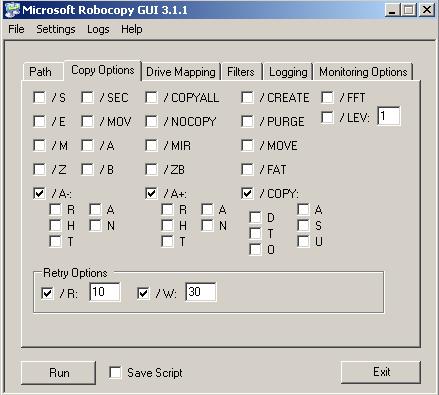This screenshot has width=439, height=395.
Task: Click the /R: retry count field
Action: click(105, 292)
